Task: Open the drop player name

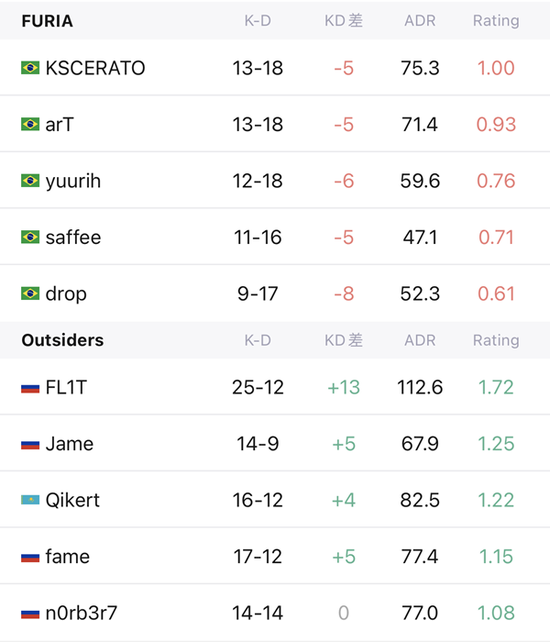Action: (66, 294)
